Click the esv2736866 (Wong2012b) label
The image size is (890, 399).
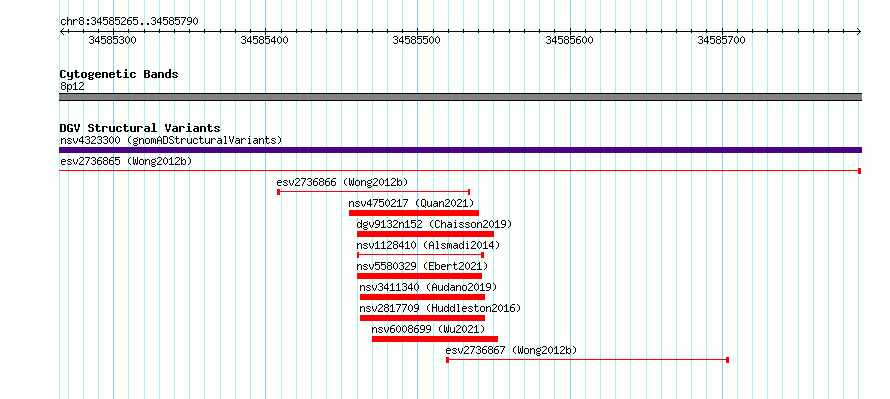click(x=342, y=182)
